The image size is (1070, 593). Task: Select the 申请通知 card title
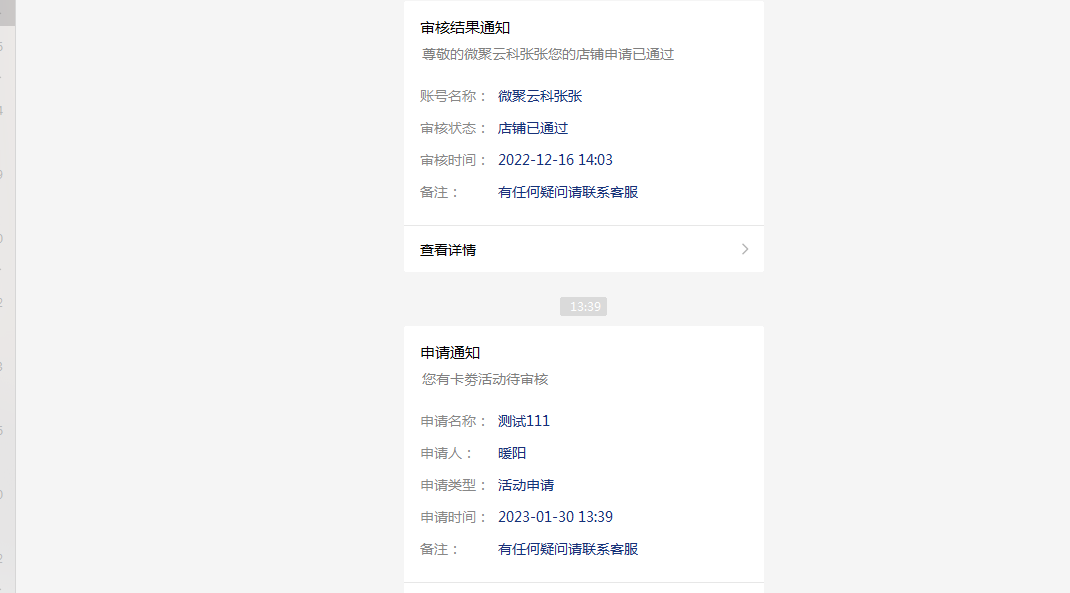click(x=450, y=353)
